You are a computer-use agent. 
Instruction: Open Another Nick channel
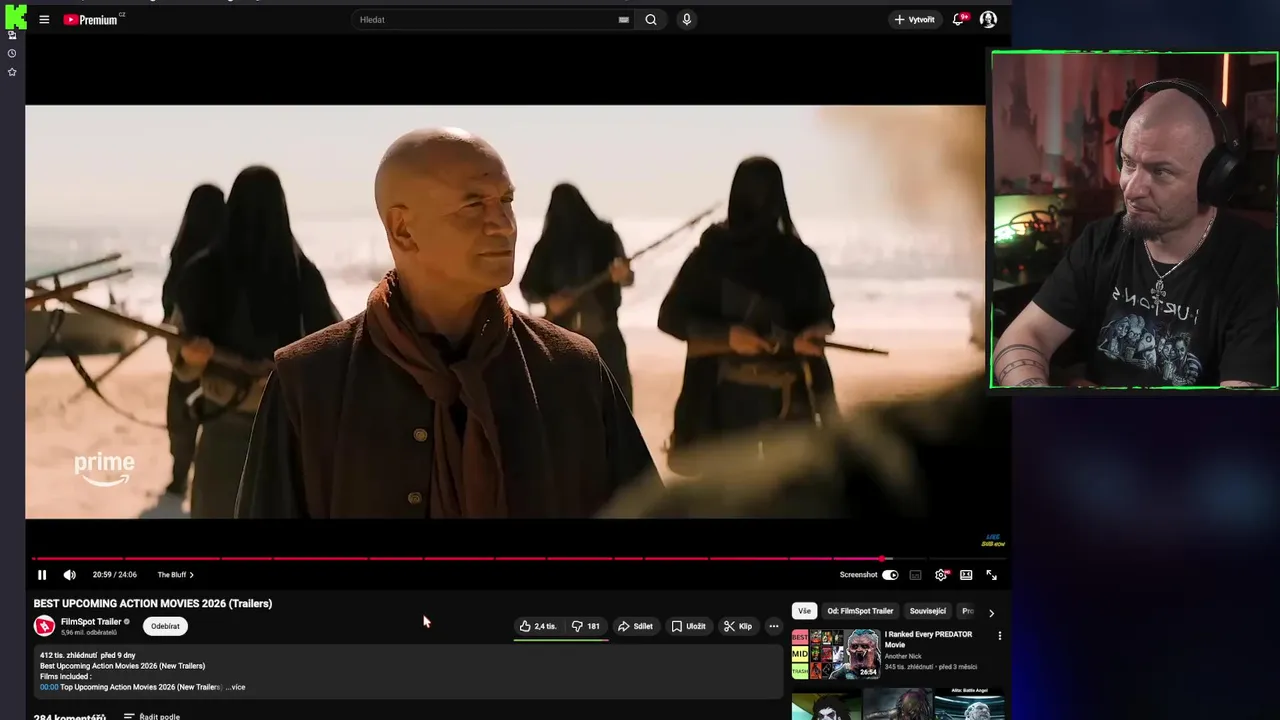(x=903, y=656)
